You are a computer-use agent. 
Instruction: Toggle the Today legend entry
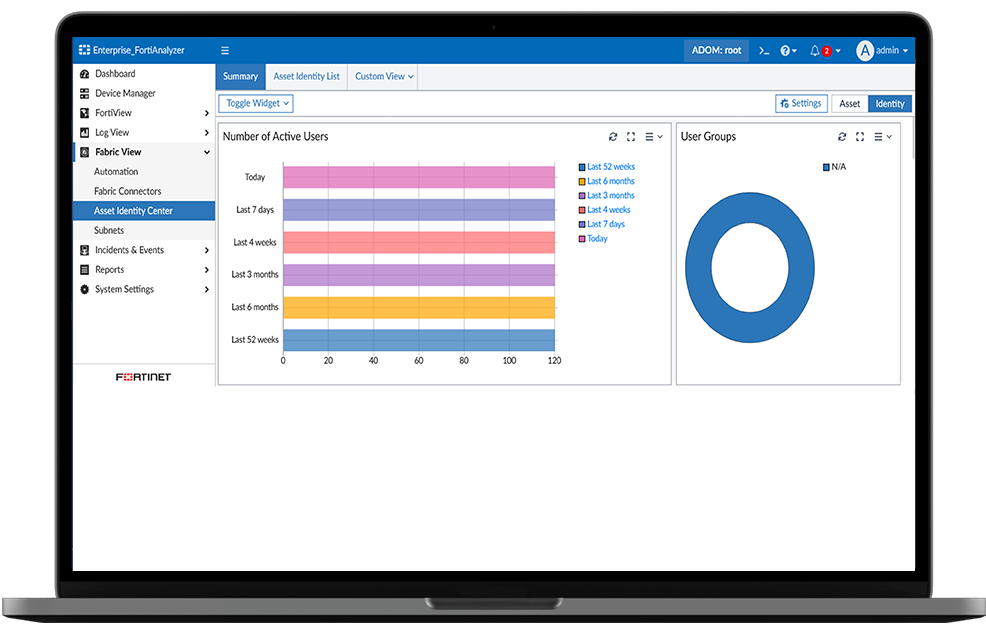593,239
